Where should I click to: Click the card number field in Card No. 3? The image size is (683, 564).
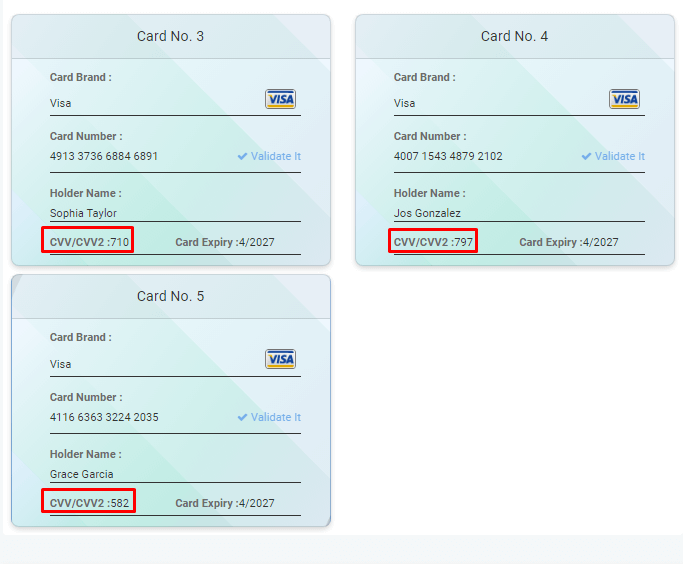pyautogui.click(x=104, y=156)
